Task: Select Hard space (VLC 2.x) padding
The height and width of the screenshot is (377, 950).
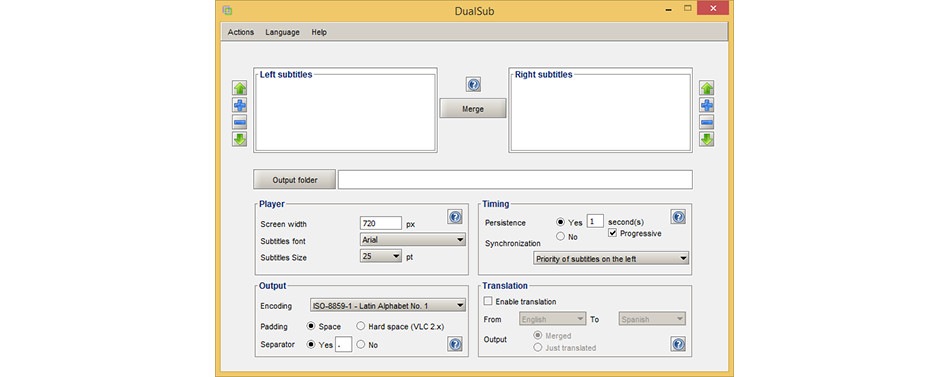Action: click(360, 326)
